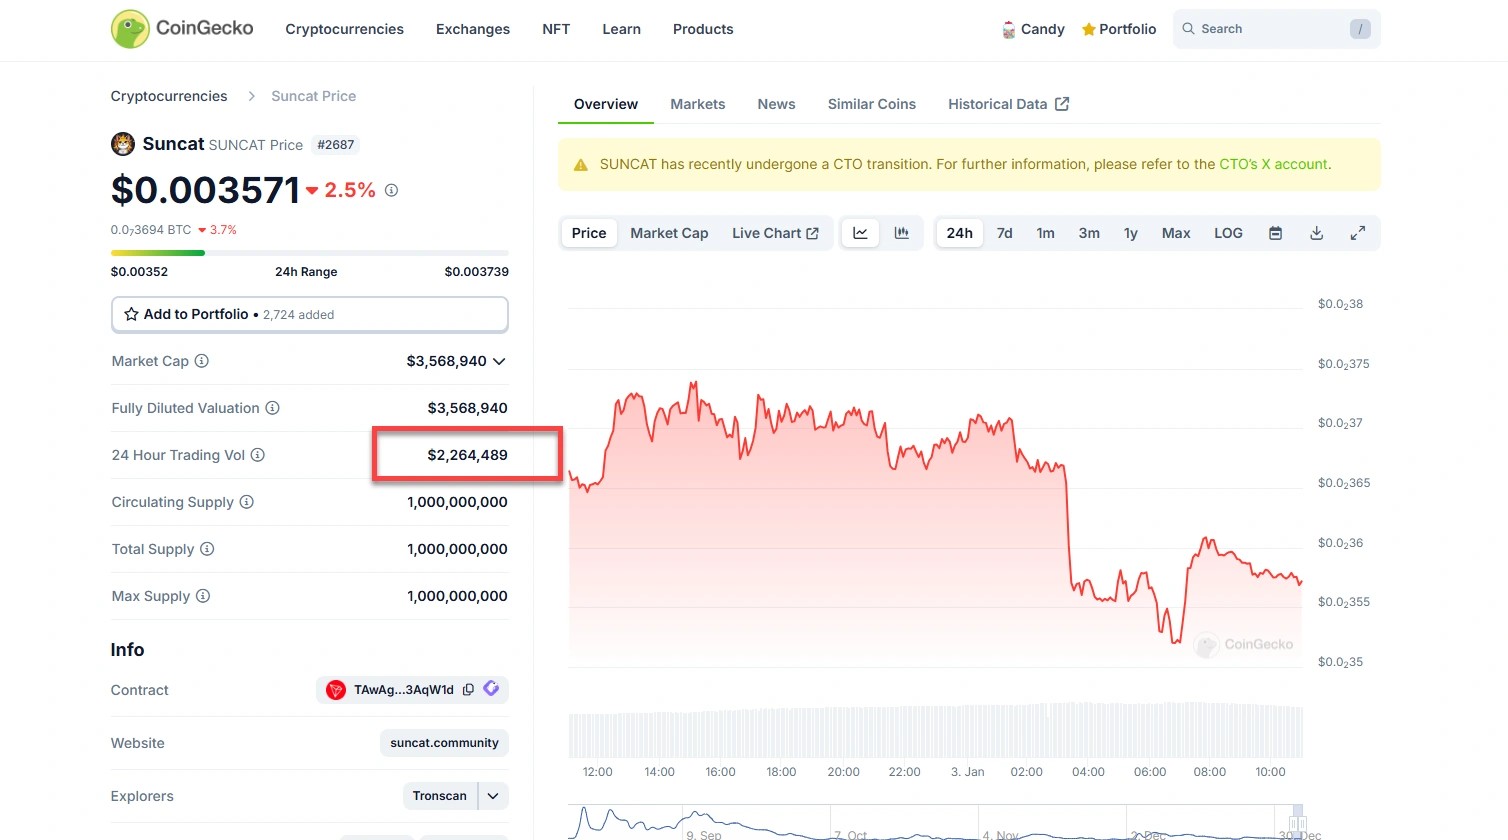Switch to the Markets tab
This screenshot has width=1508, height=840.
pyautogui.click(x=697, y=104)
